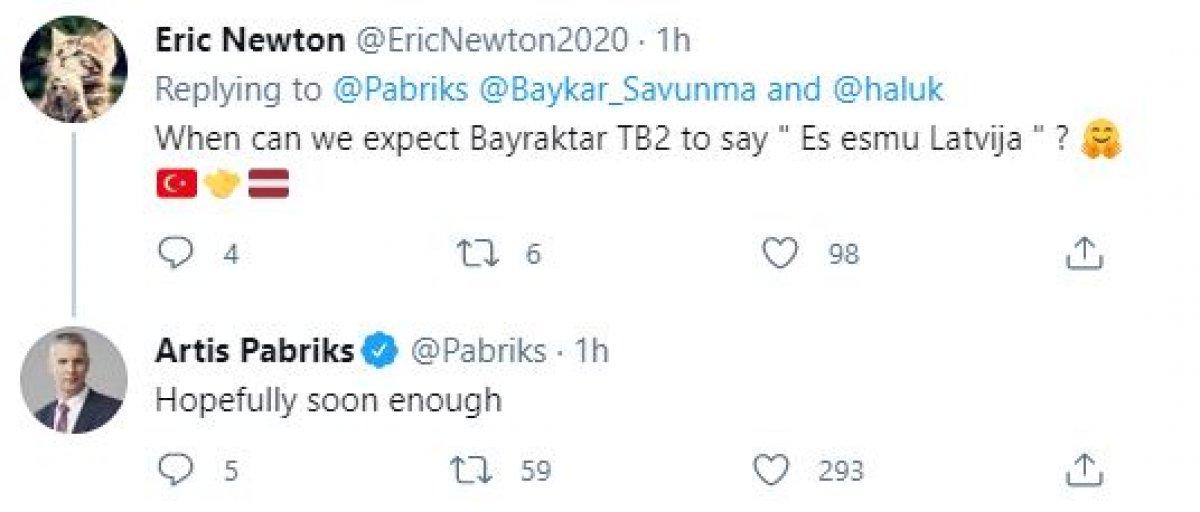1200x512 pixels.
Task: Reply to Artis Pabriks' tweet
Action: point(176,470)
